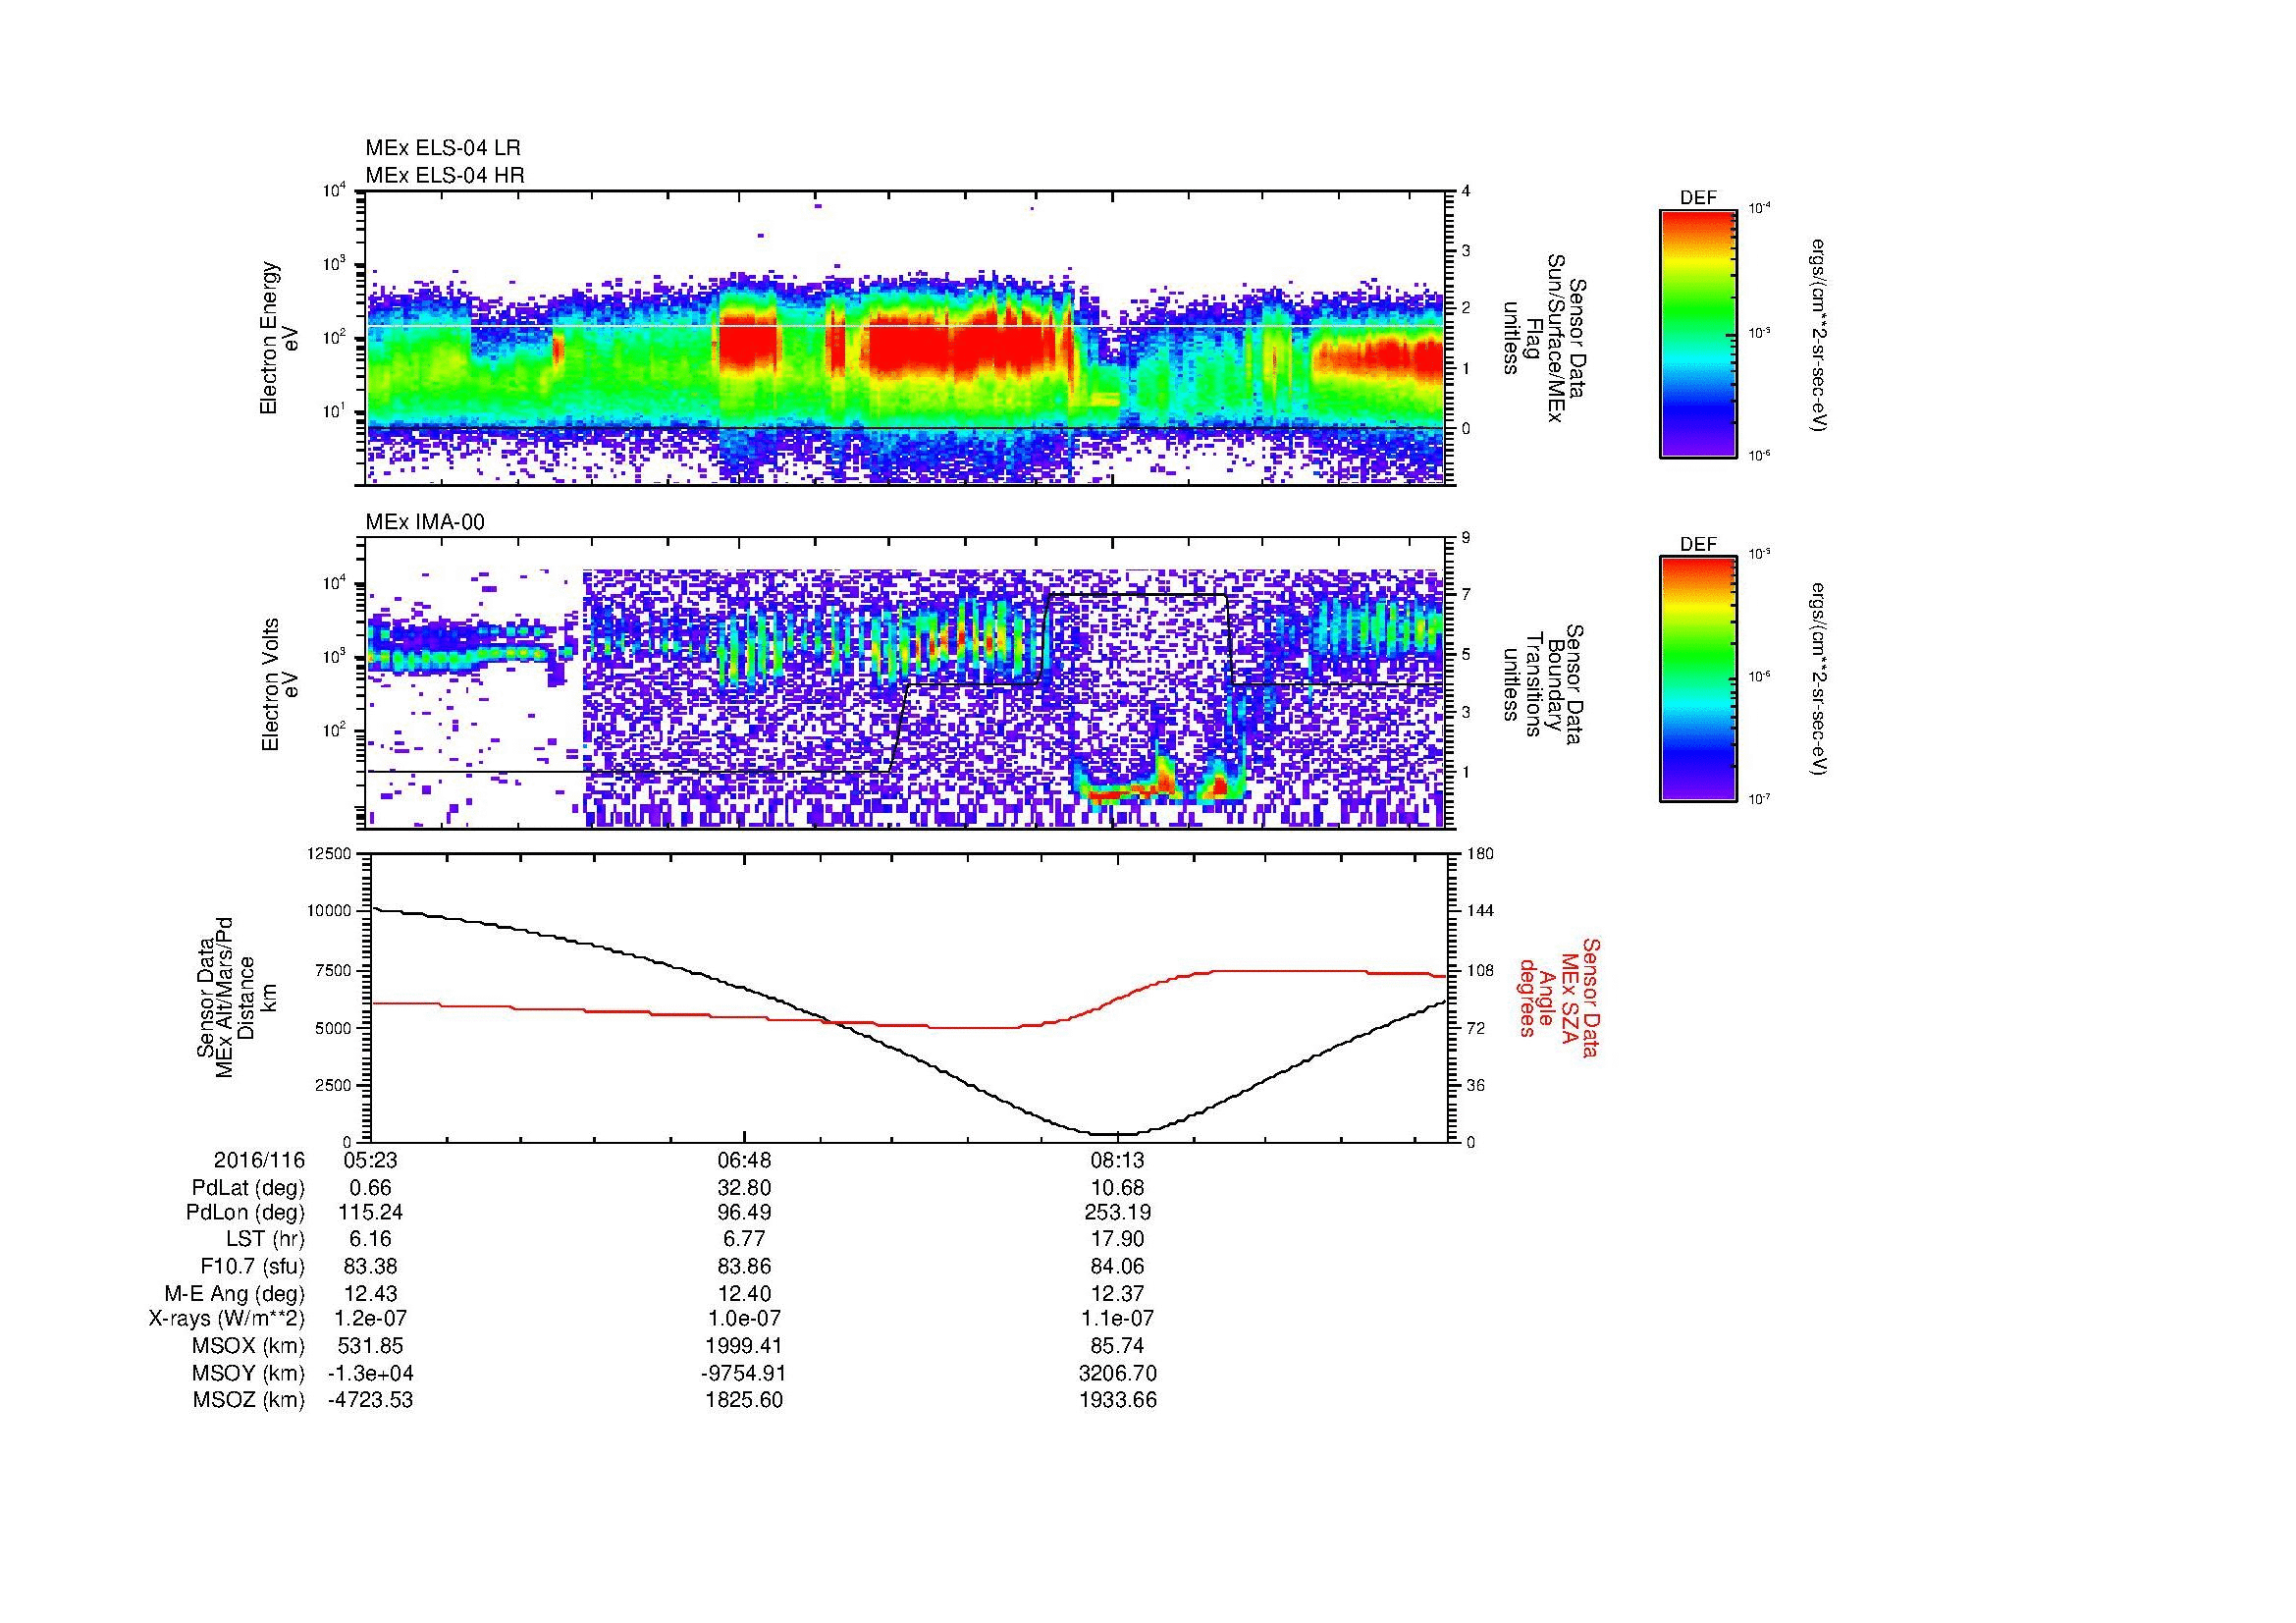
Task: Click the X-rays (W/m**2) row label
Action: [227, 1319]
